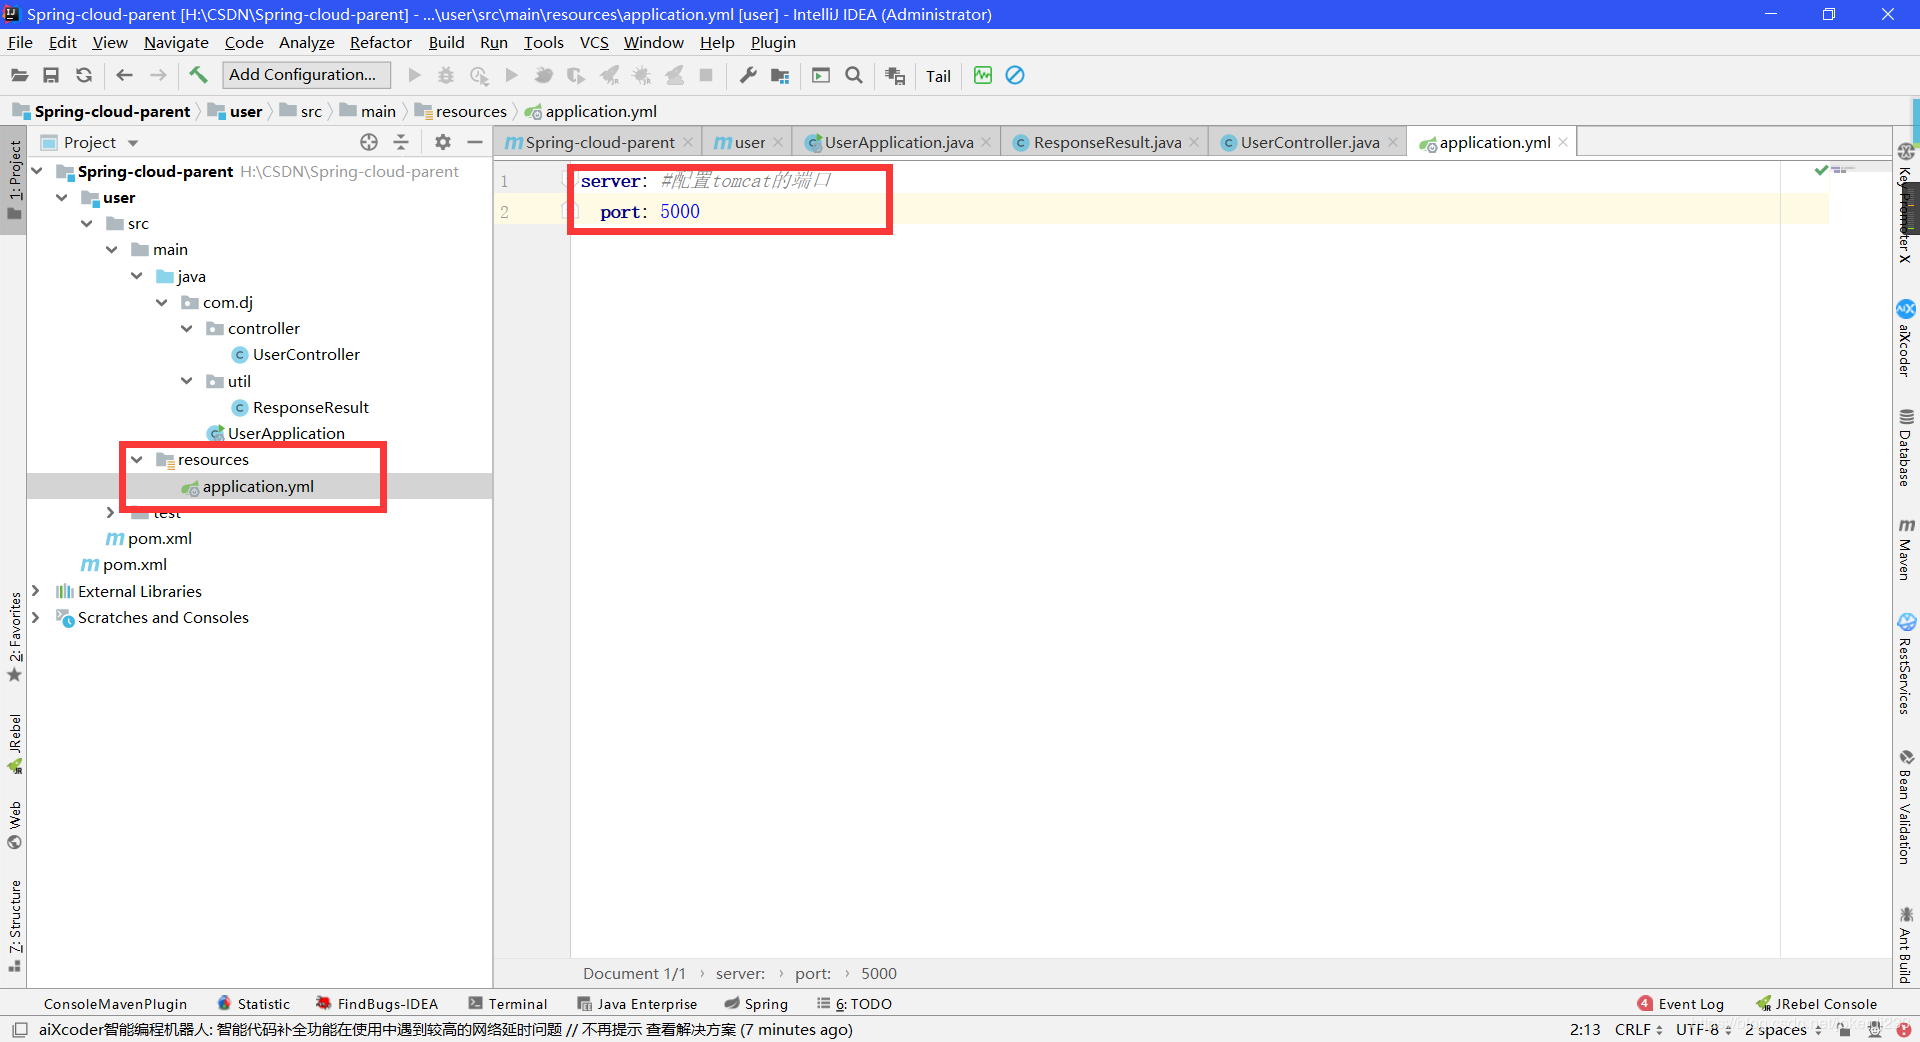Change line separator CRLF in status bar
This screenshot has height=1042, width=1920.
pos(1638,1029)
